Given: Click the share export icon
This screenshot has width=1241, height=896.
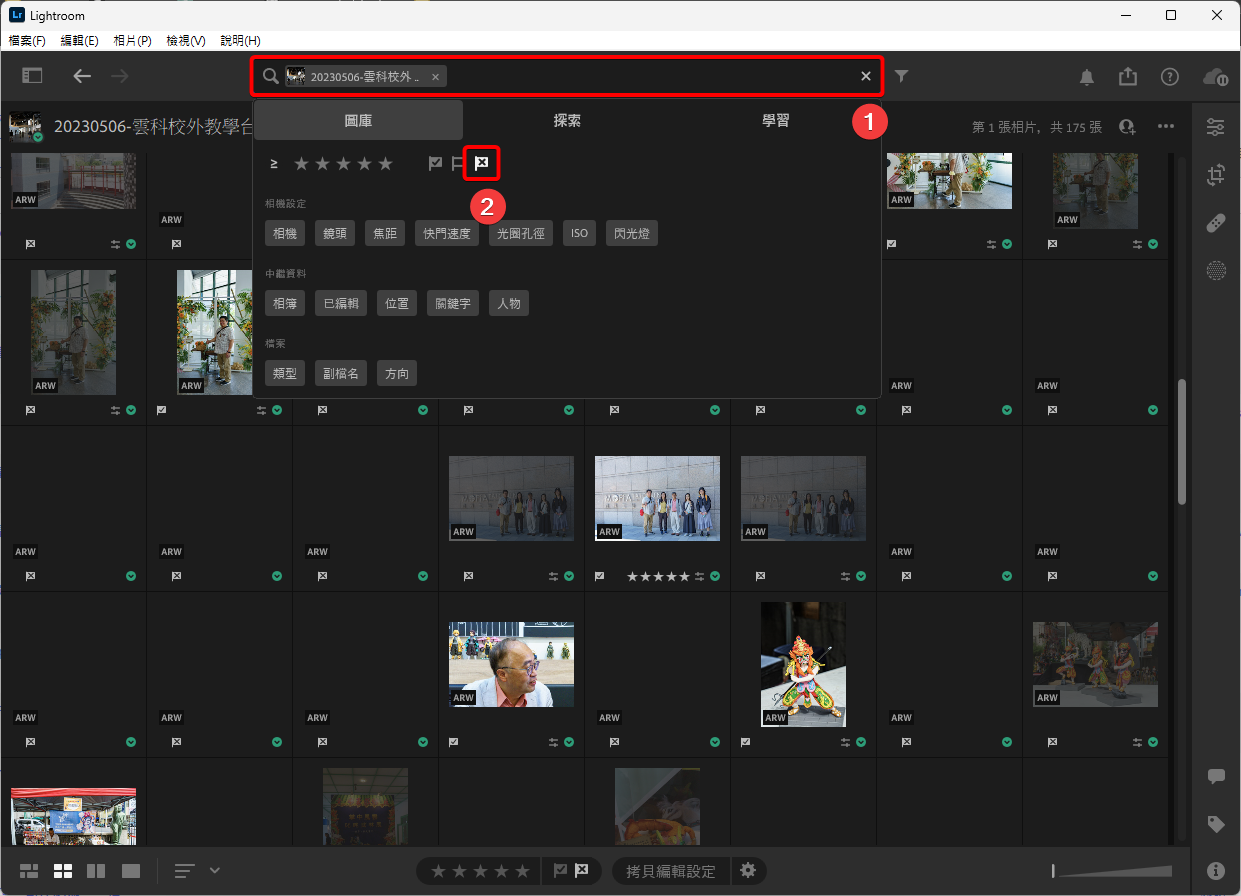Looking at the screenshot, I should pos(1128,77).
